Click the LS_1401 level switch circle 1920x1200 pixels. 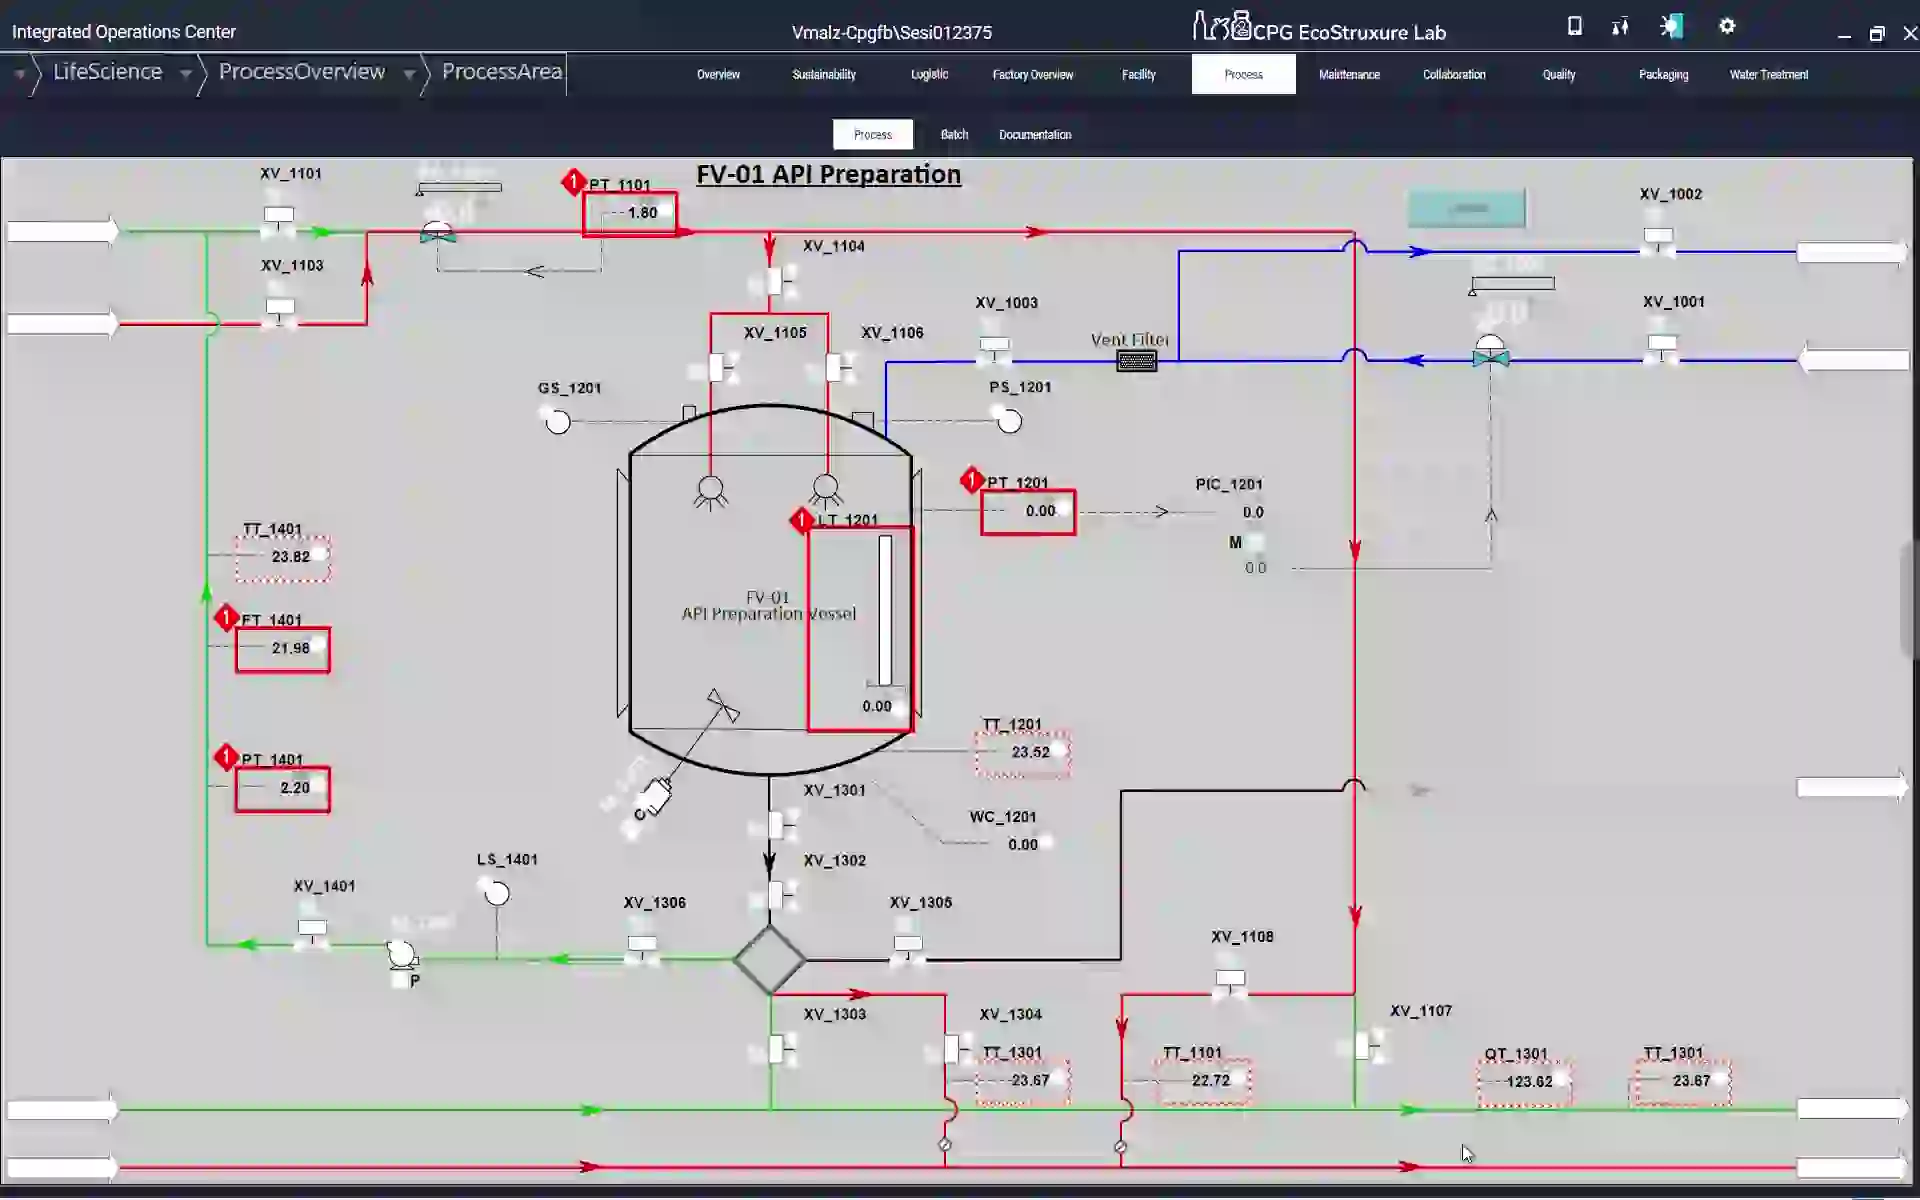click(497, 894)
